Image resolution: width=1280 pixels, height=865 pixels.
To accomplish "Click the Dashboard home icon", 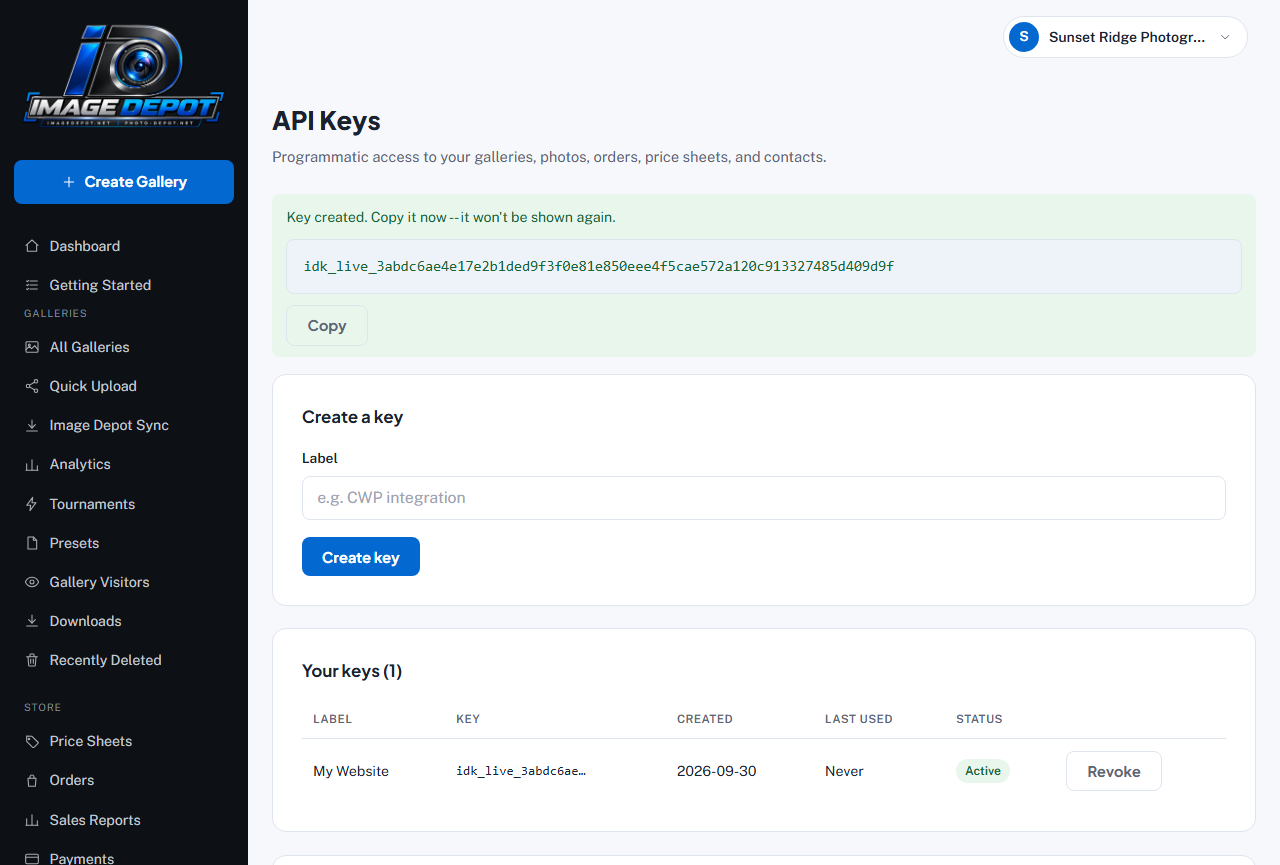I will click(32, 246).
